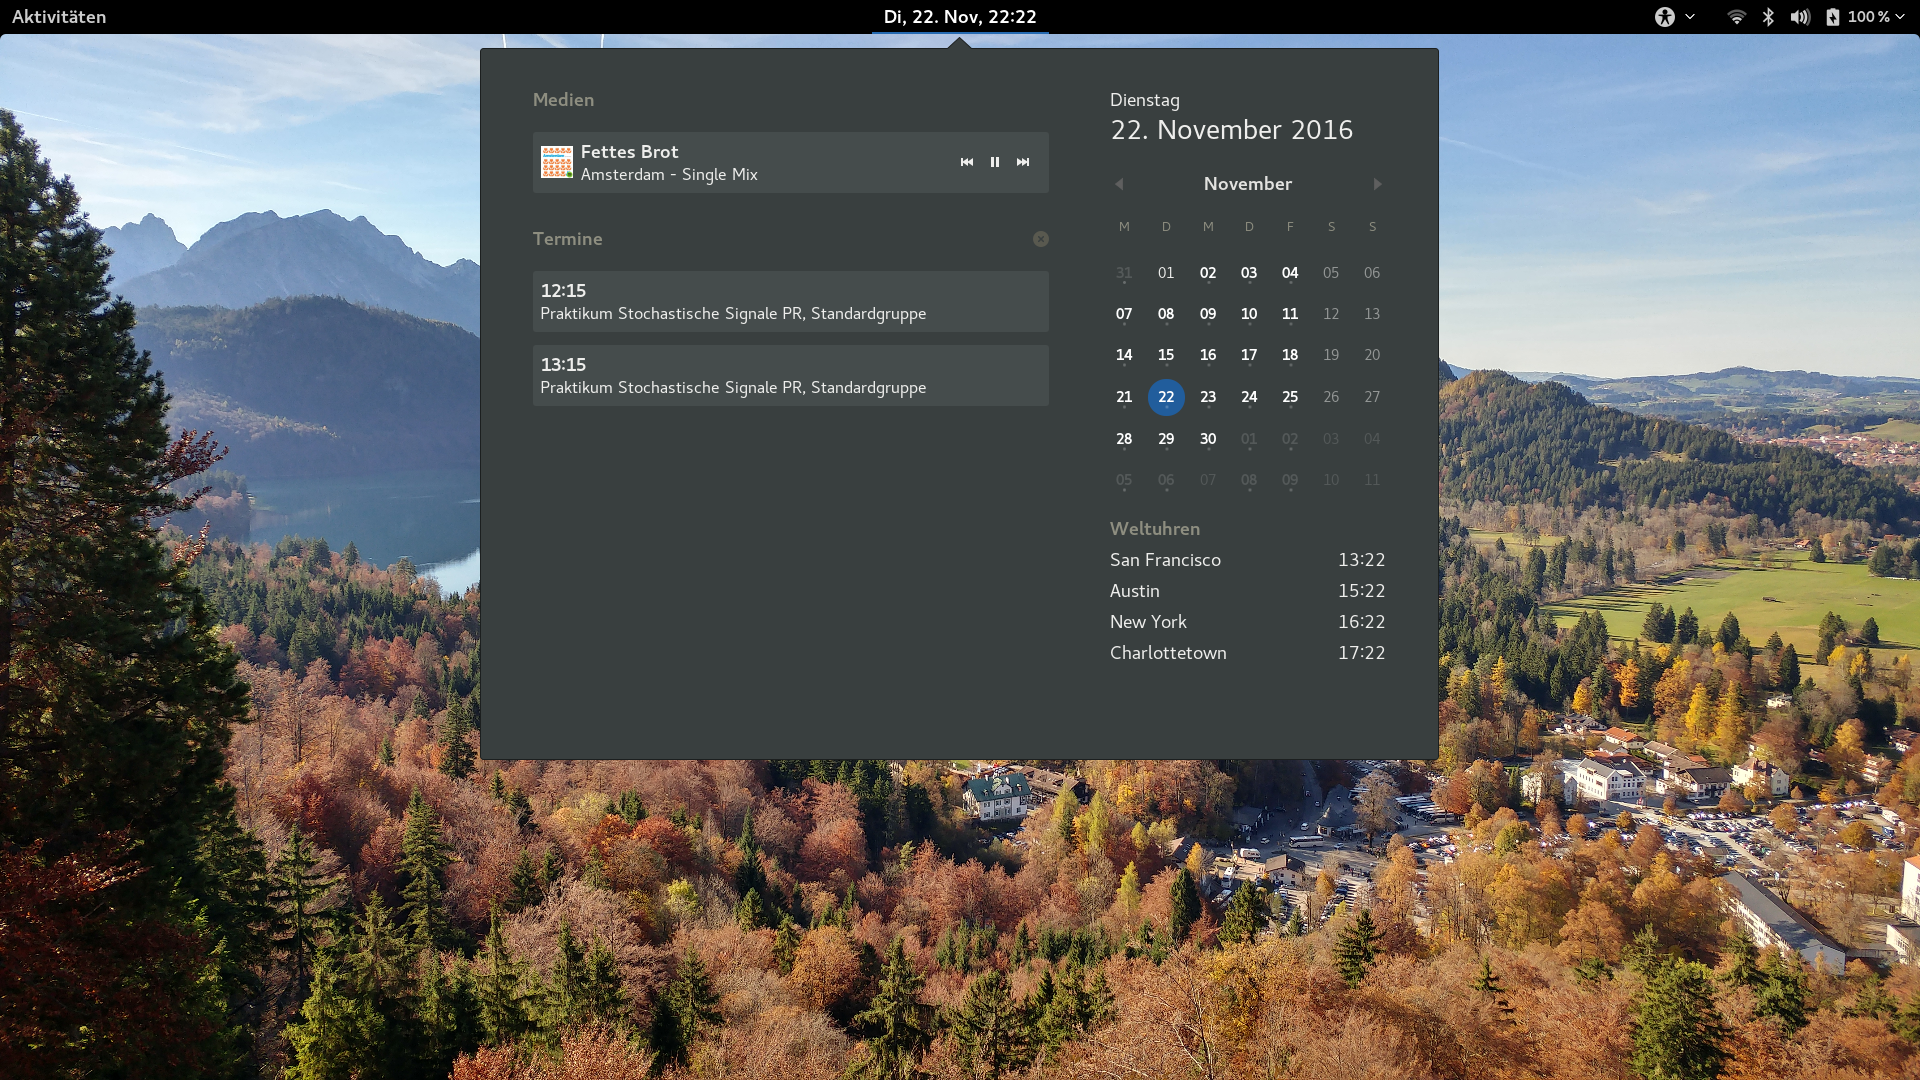
Task: Click the Medien section heading
Action: [563, 100]
